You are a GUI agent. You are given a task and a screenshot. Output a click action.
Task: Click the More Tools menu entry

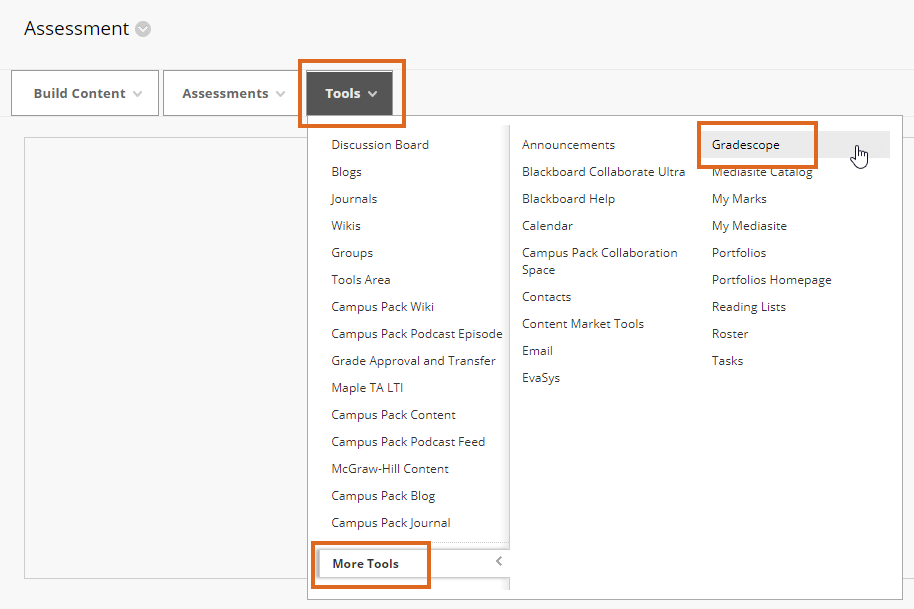tap(366, 564)
